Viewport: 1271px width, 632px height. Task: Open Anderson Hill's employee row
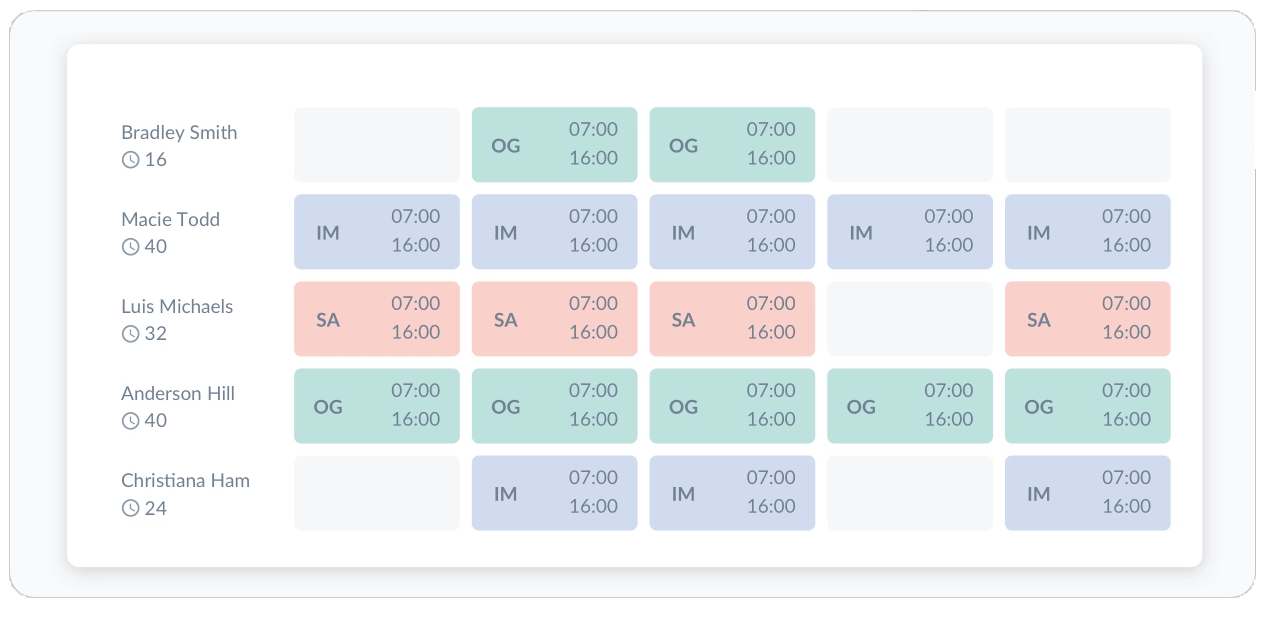[x=178, y=393]
